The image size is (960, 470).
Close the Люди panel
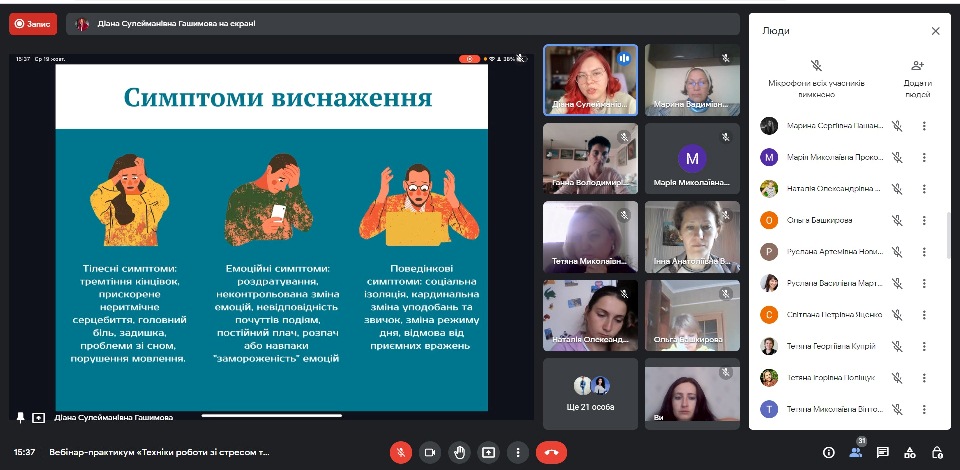click(936, 31)
